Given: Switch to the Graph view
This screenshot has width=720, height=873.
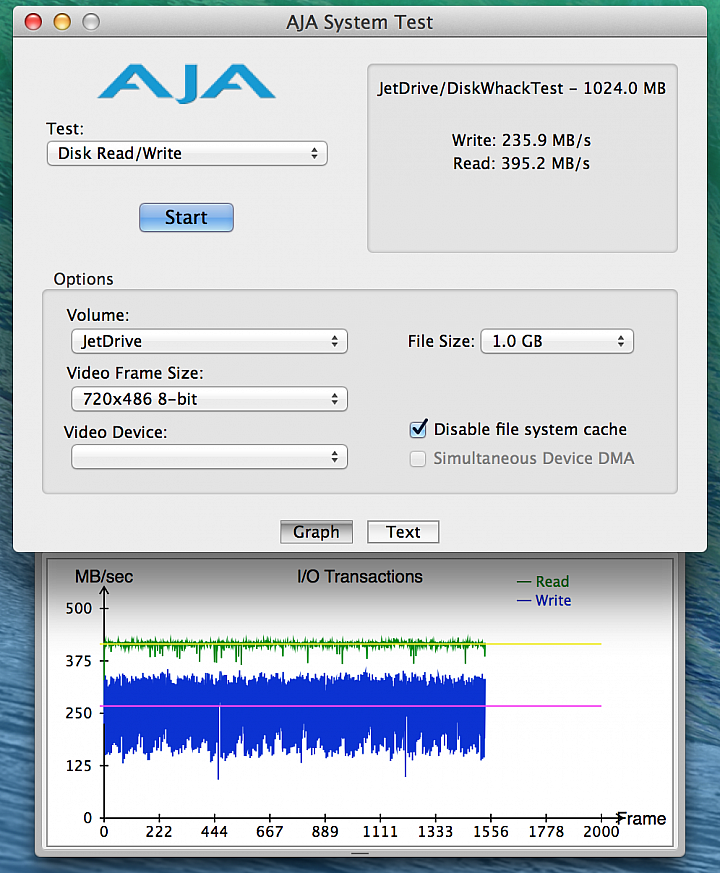Looking at the screenshot, I should pyautogui.click(x=316, y=532).
